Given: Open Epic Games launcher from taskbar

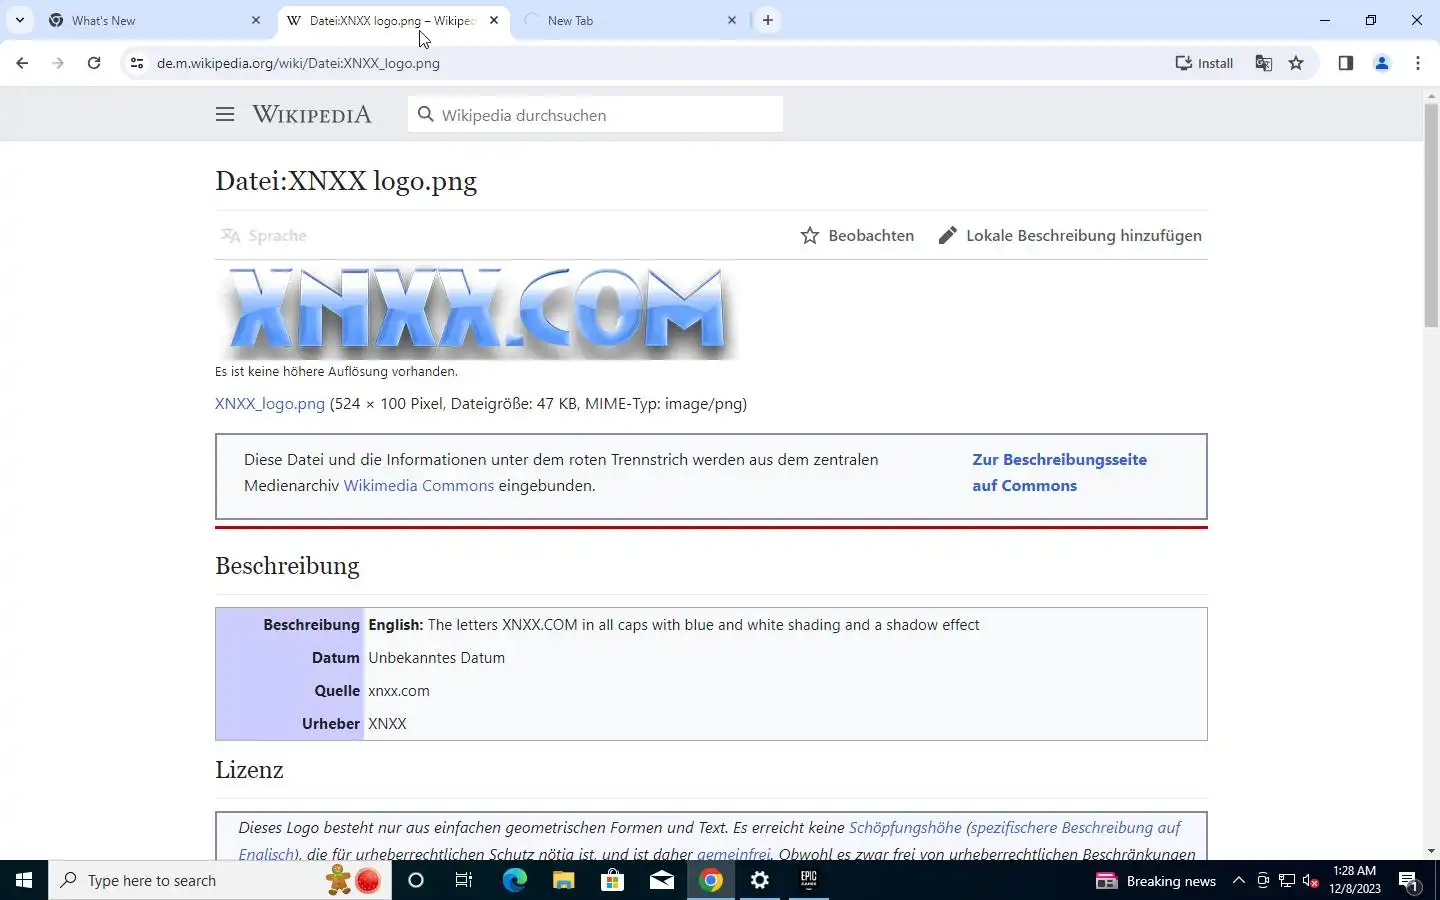Looking at the screenshot, I should (809, 880).
